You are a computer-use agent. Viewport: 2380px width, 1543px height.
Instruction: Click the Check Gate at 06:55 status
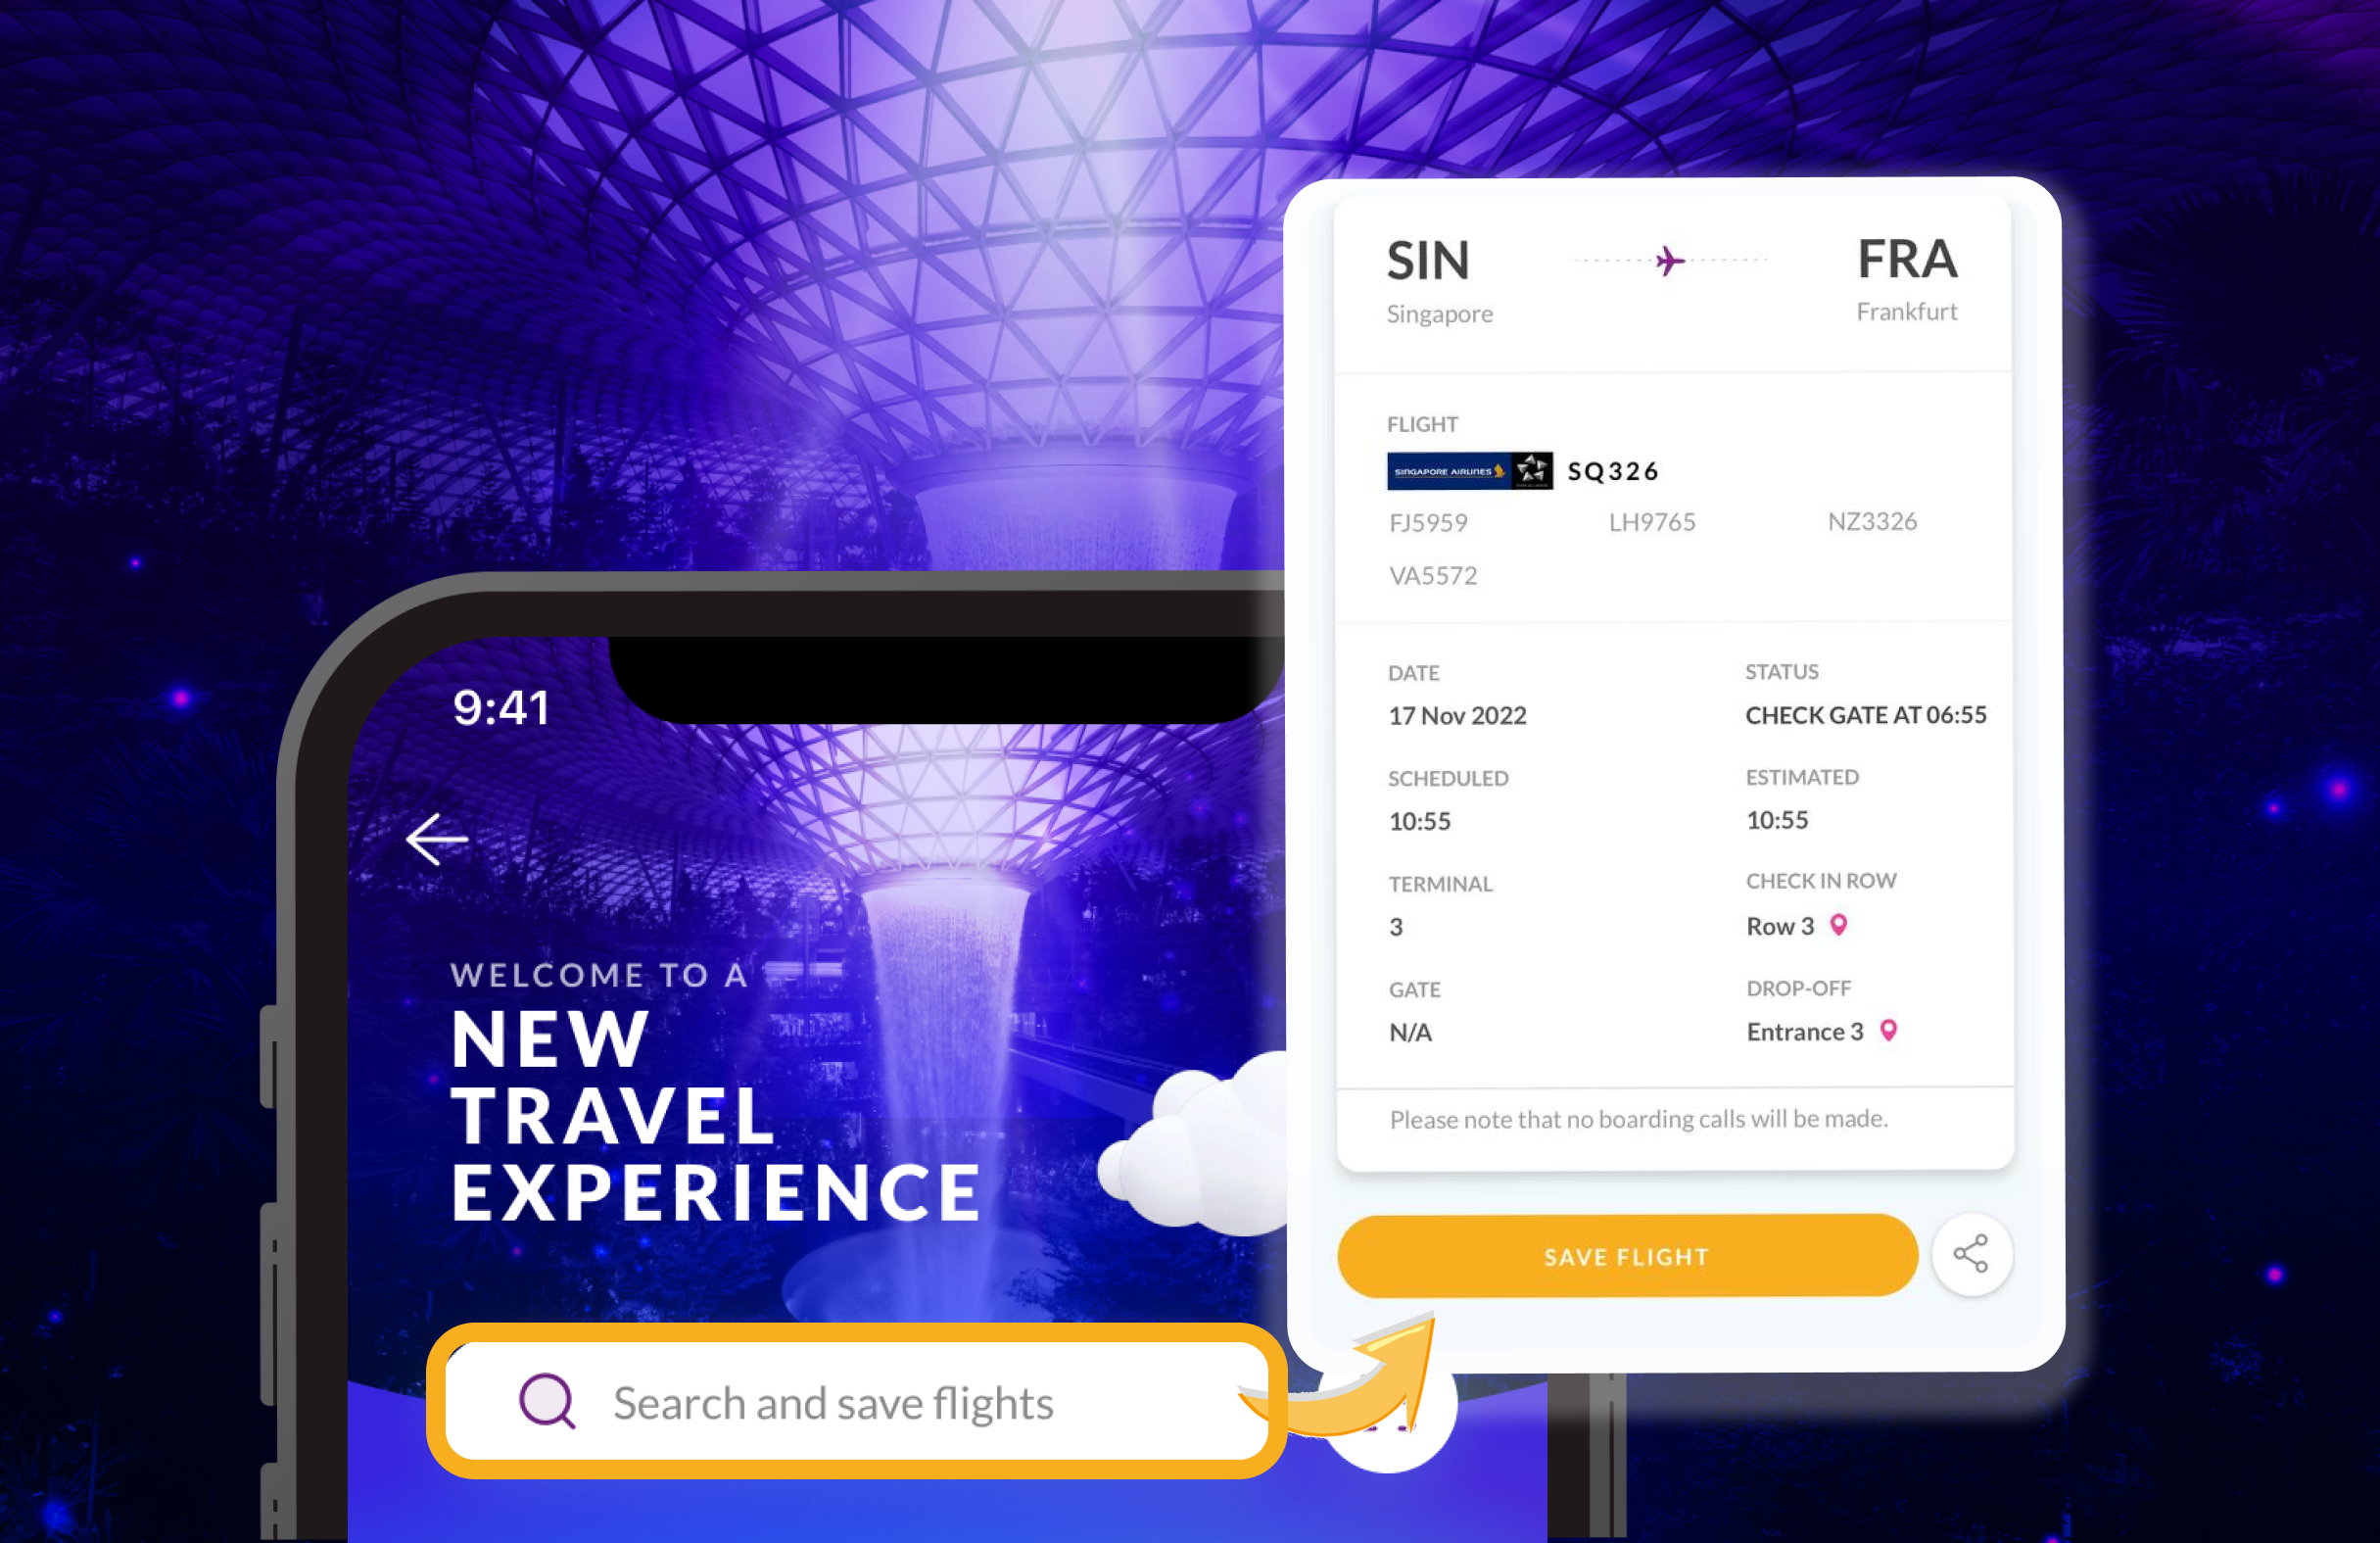click(x=1866, y=715)
